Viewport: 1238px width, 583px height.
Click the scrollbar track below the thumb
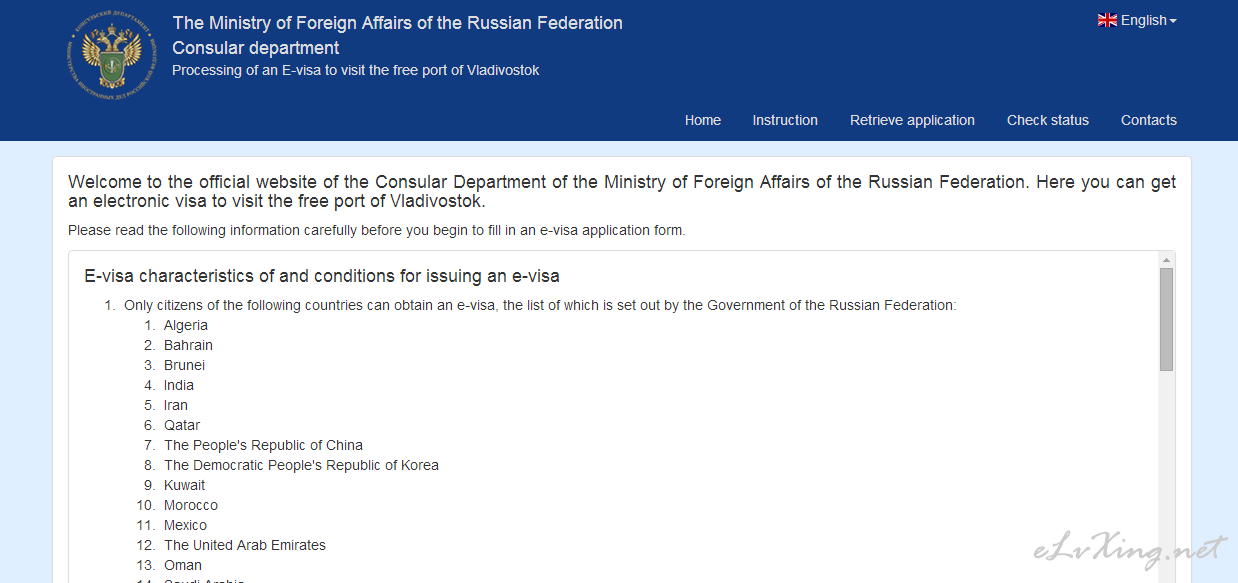pyautogui.click(x=1166, y=476)
